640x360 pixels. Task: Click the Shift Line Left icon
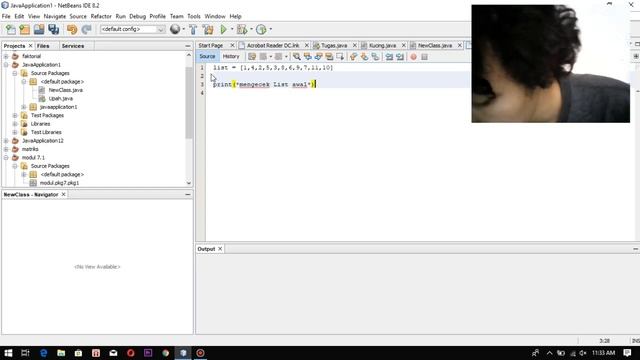[389, 57]
